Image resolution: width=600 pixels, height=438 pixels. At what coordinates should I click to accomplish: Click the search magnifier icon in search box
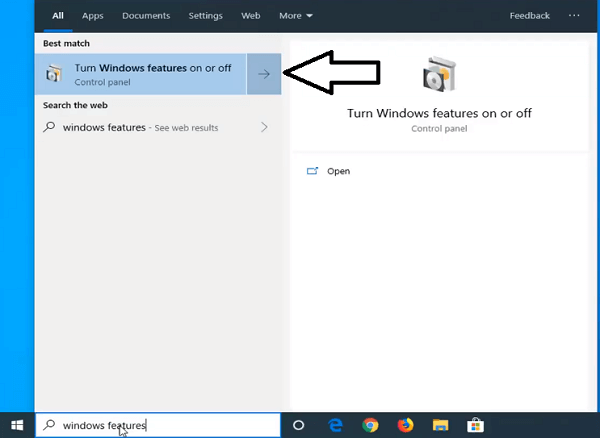click(x=49, y=425)
